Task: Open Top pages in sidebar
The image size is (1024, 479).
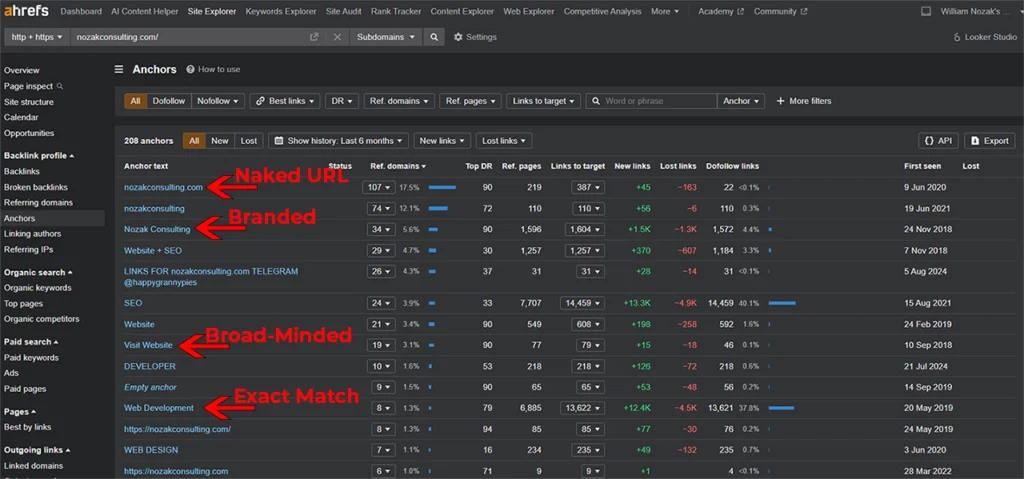Action: pyautogui.click(x=24, y=304)
